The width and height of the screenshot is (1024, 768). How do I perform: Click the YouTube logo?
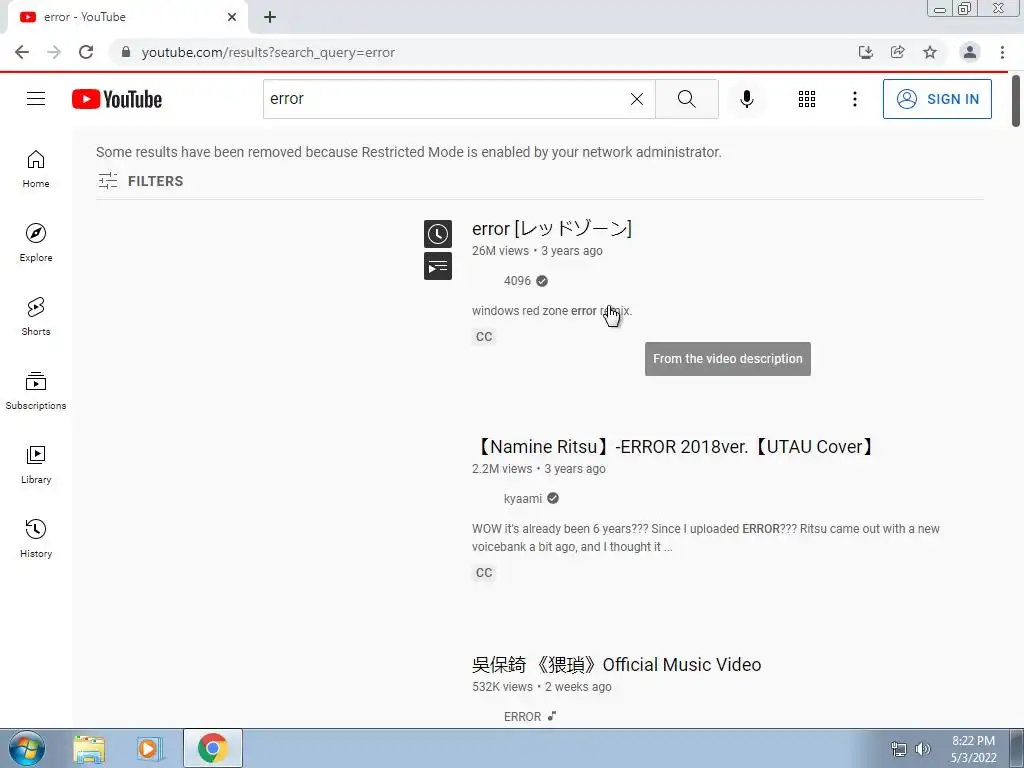pos(117,99)
